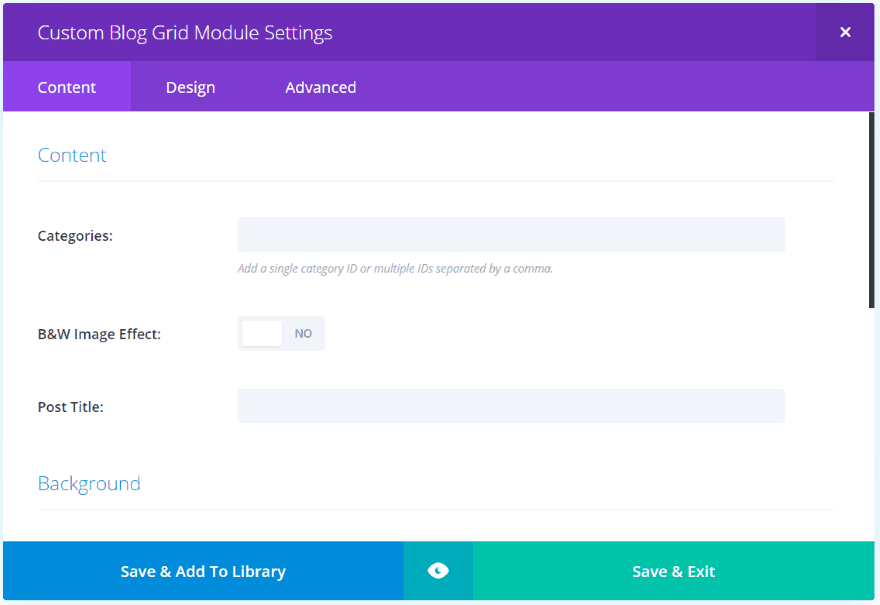Click the white handle of B&W switch
The width and height of the screenshot is (880, 605).
(262, 333)
